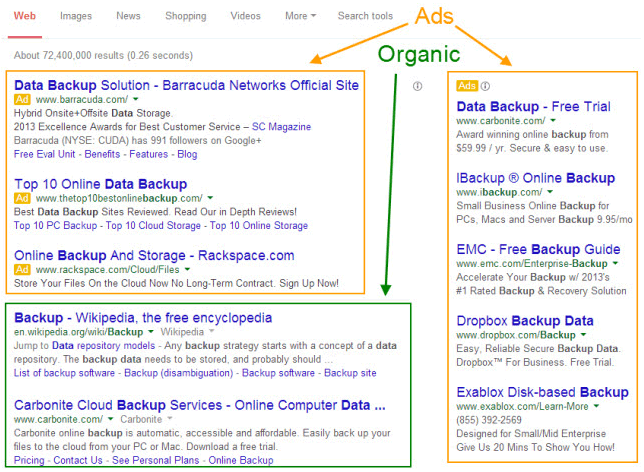Viewport: 644px width, 472px height.
Task: Expand dropdown arrow next to www.barracuda.com
Action: [x=136, y=99]
